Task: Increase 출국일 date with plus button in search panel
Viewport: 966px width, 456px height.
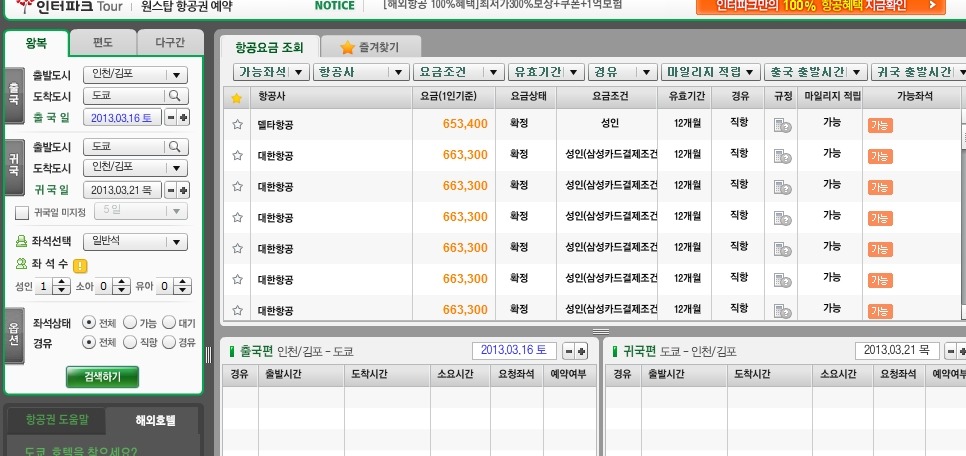Action: click(183, 117)
